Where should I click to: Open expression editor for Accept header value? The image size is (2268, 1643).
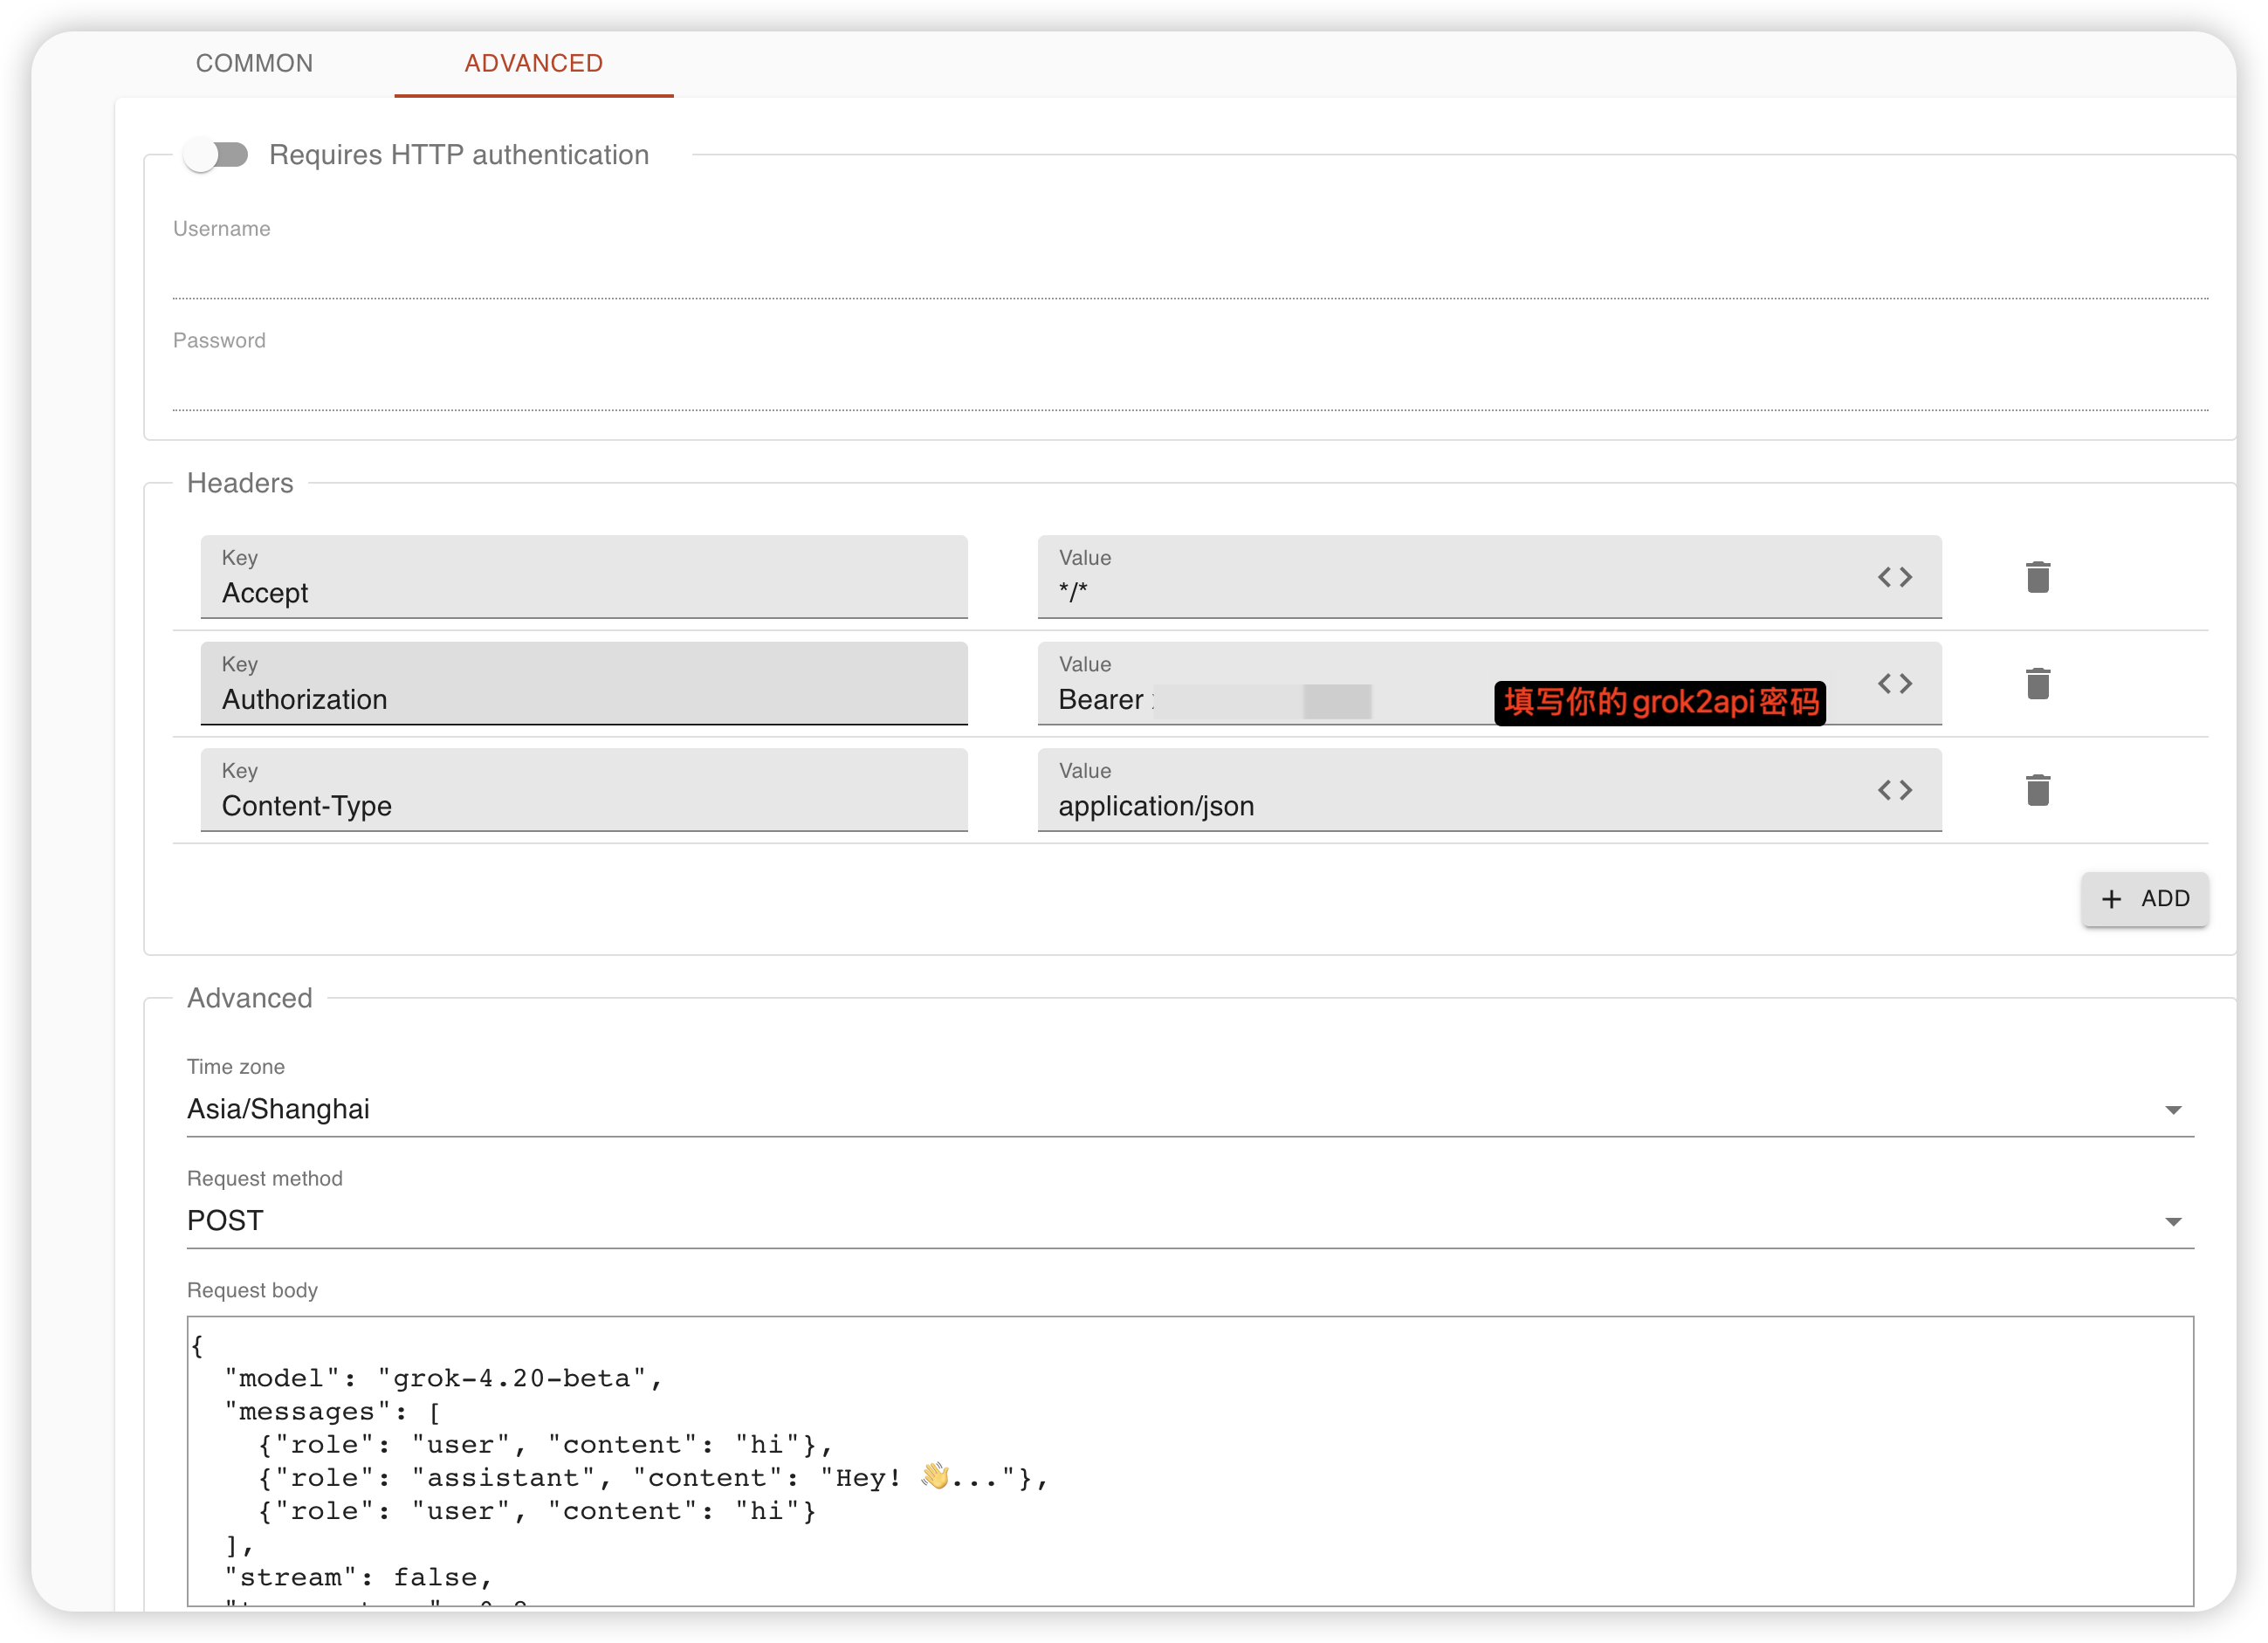tap(1894, 577)
